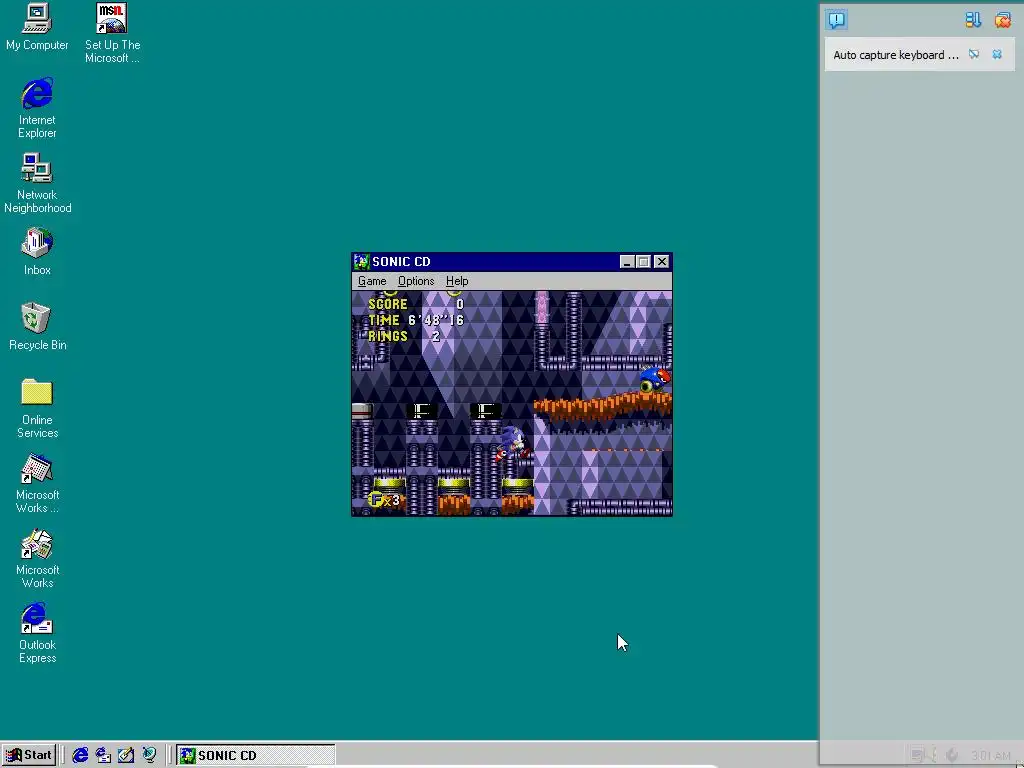Open the My Computer desktop icon
Screen dimensions: 1024x768
pos(37,27)
